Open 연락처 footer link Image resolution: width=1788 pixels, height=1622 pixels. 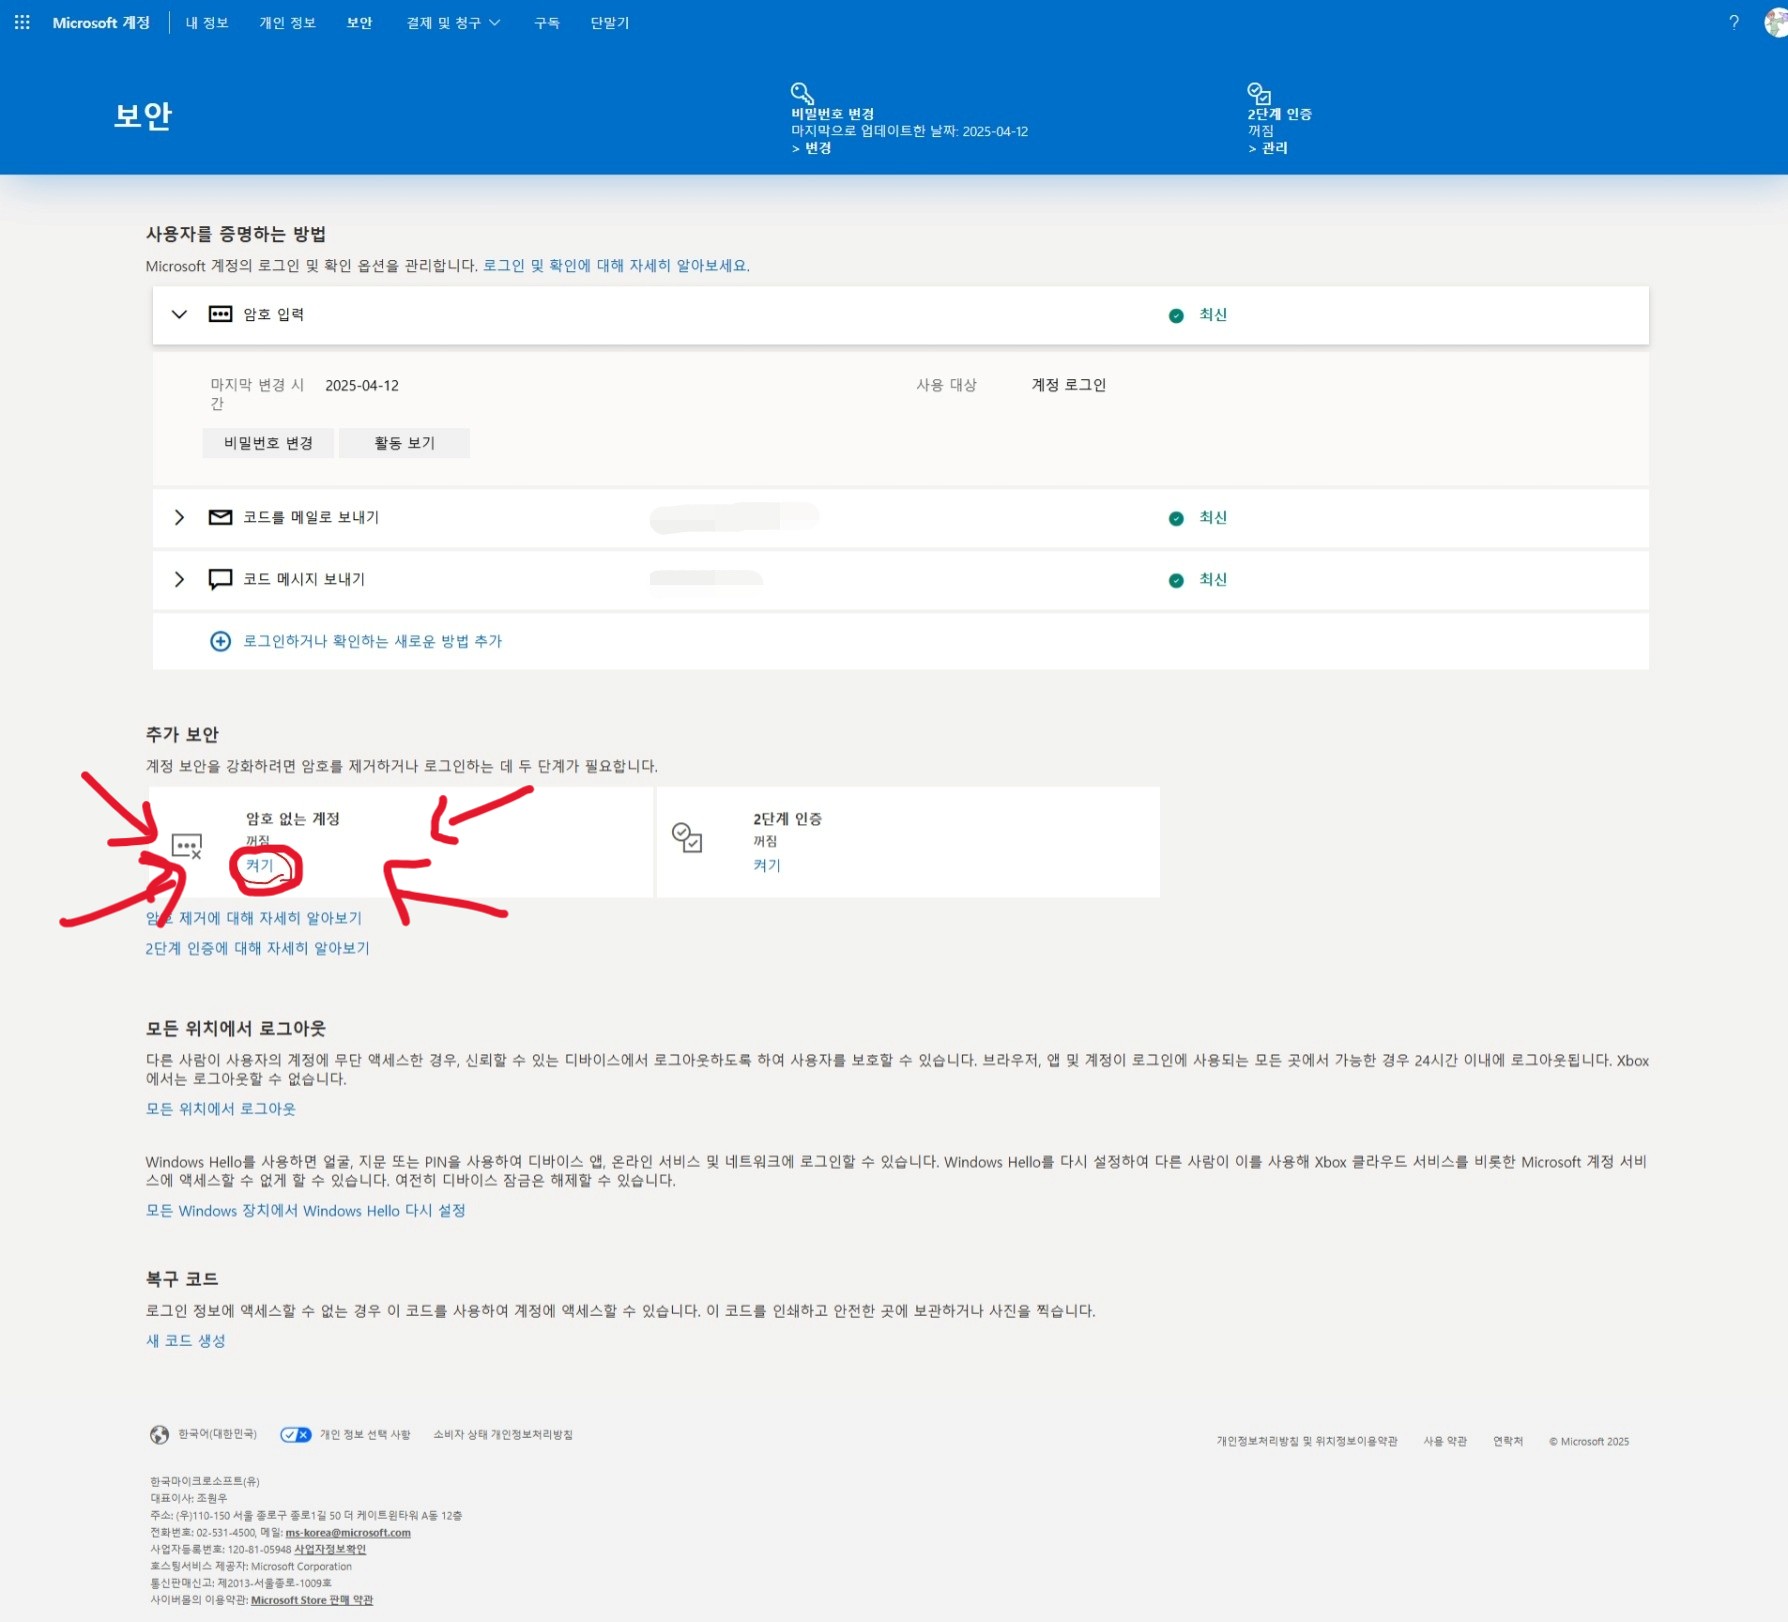point(1508,1441)
